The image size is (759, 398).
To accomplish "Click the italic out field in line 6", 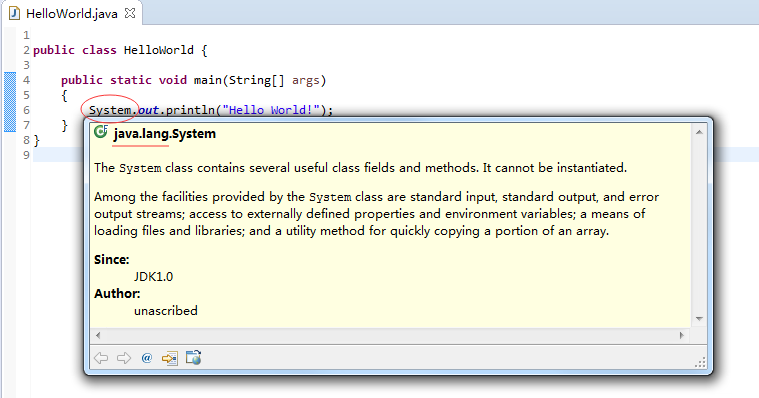I will click(x=149, y=110).
